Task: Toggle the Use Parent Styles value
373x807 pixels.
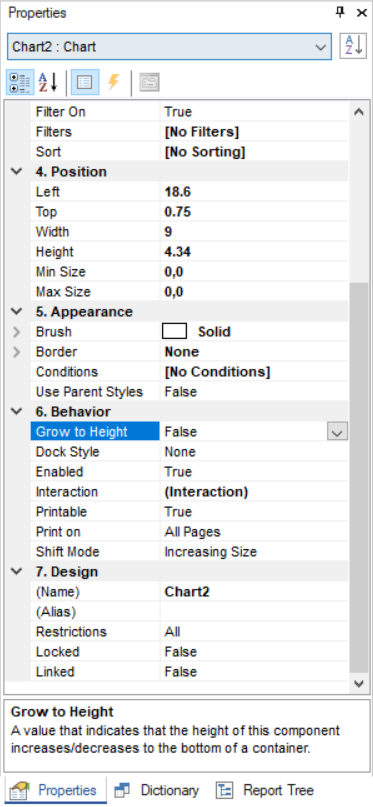Action: coord(254,392)
